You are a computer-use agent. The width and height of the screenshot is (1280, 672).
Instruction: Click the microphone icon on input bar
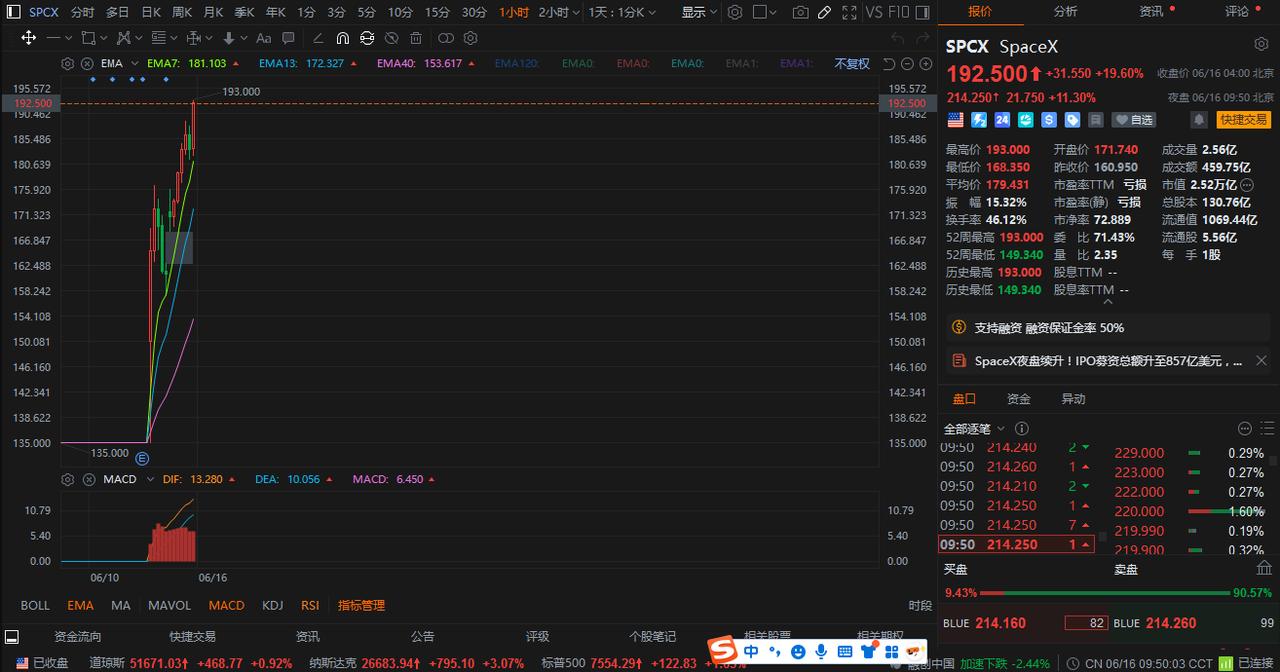tap(821, 651)
